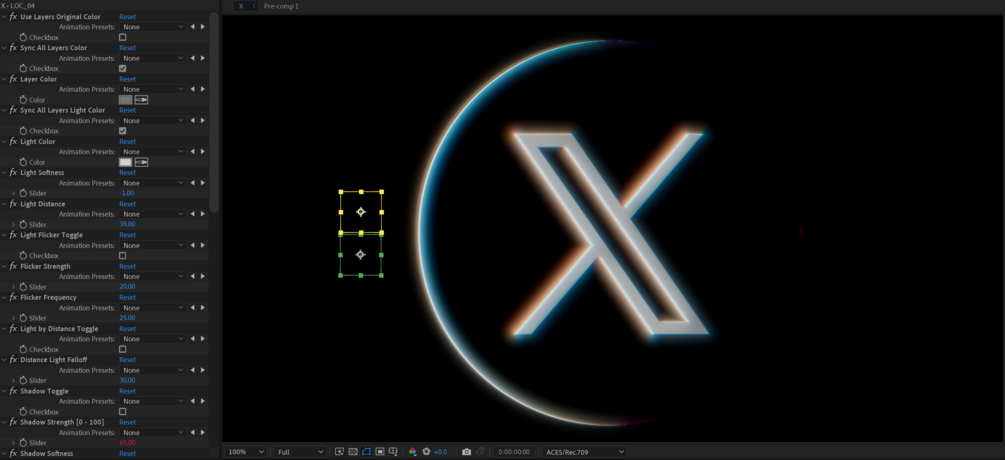Click Effect Controls panel vertical scrollbar
Screen dimensions: 1005x460
click(214, 112)
